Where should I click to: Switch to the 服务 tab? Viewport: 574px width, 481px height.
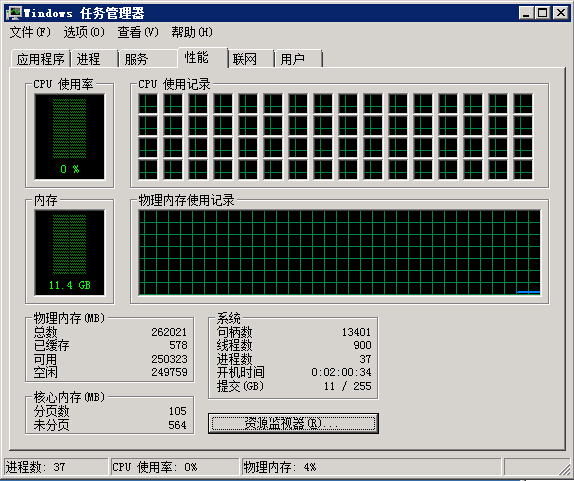coord(148,59)
